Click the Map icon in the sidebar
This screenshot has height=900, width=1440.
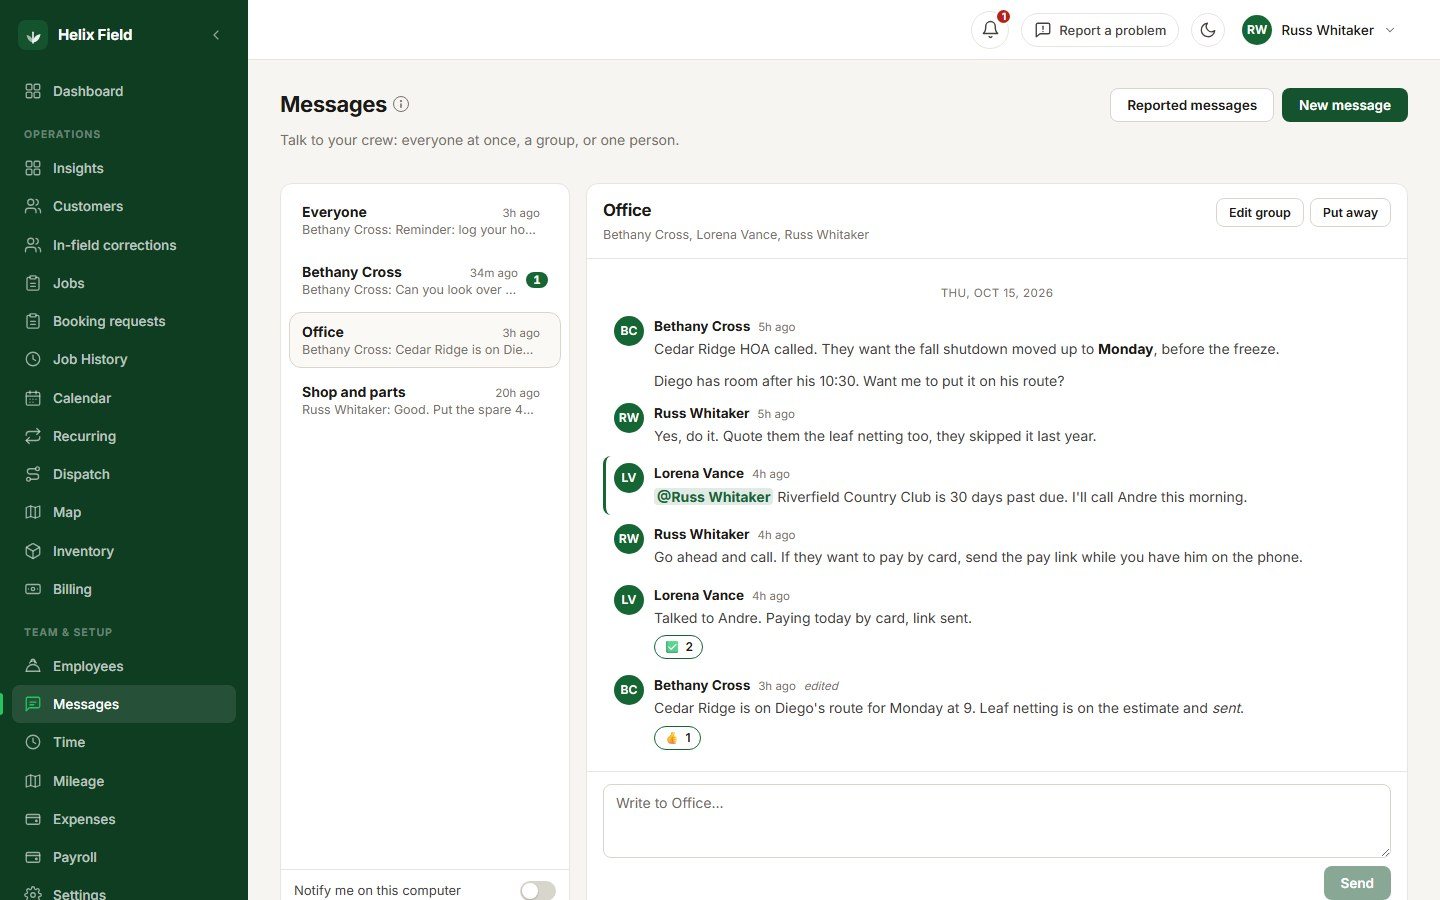33,512
